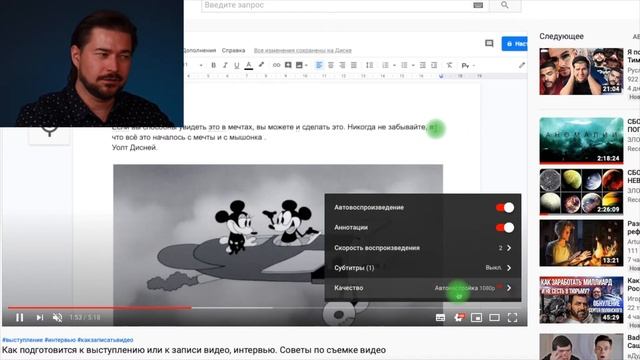Image resolution: width=640 pixels, height=360 pixels.
Task: Open the 21:04 suggested video thumbnail
Action: pyautogui.click(x=581, y=71)
